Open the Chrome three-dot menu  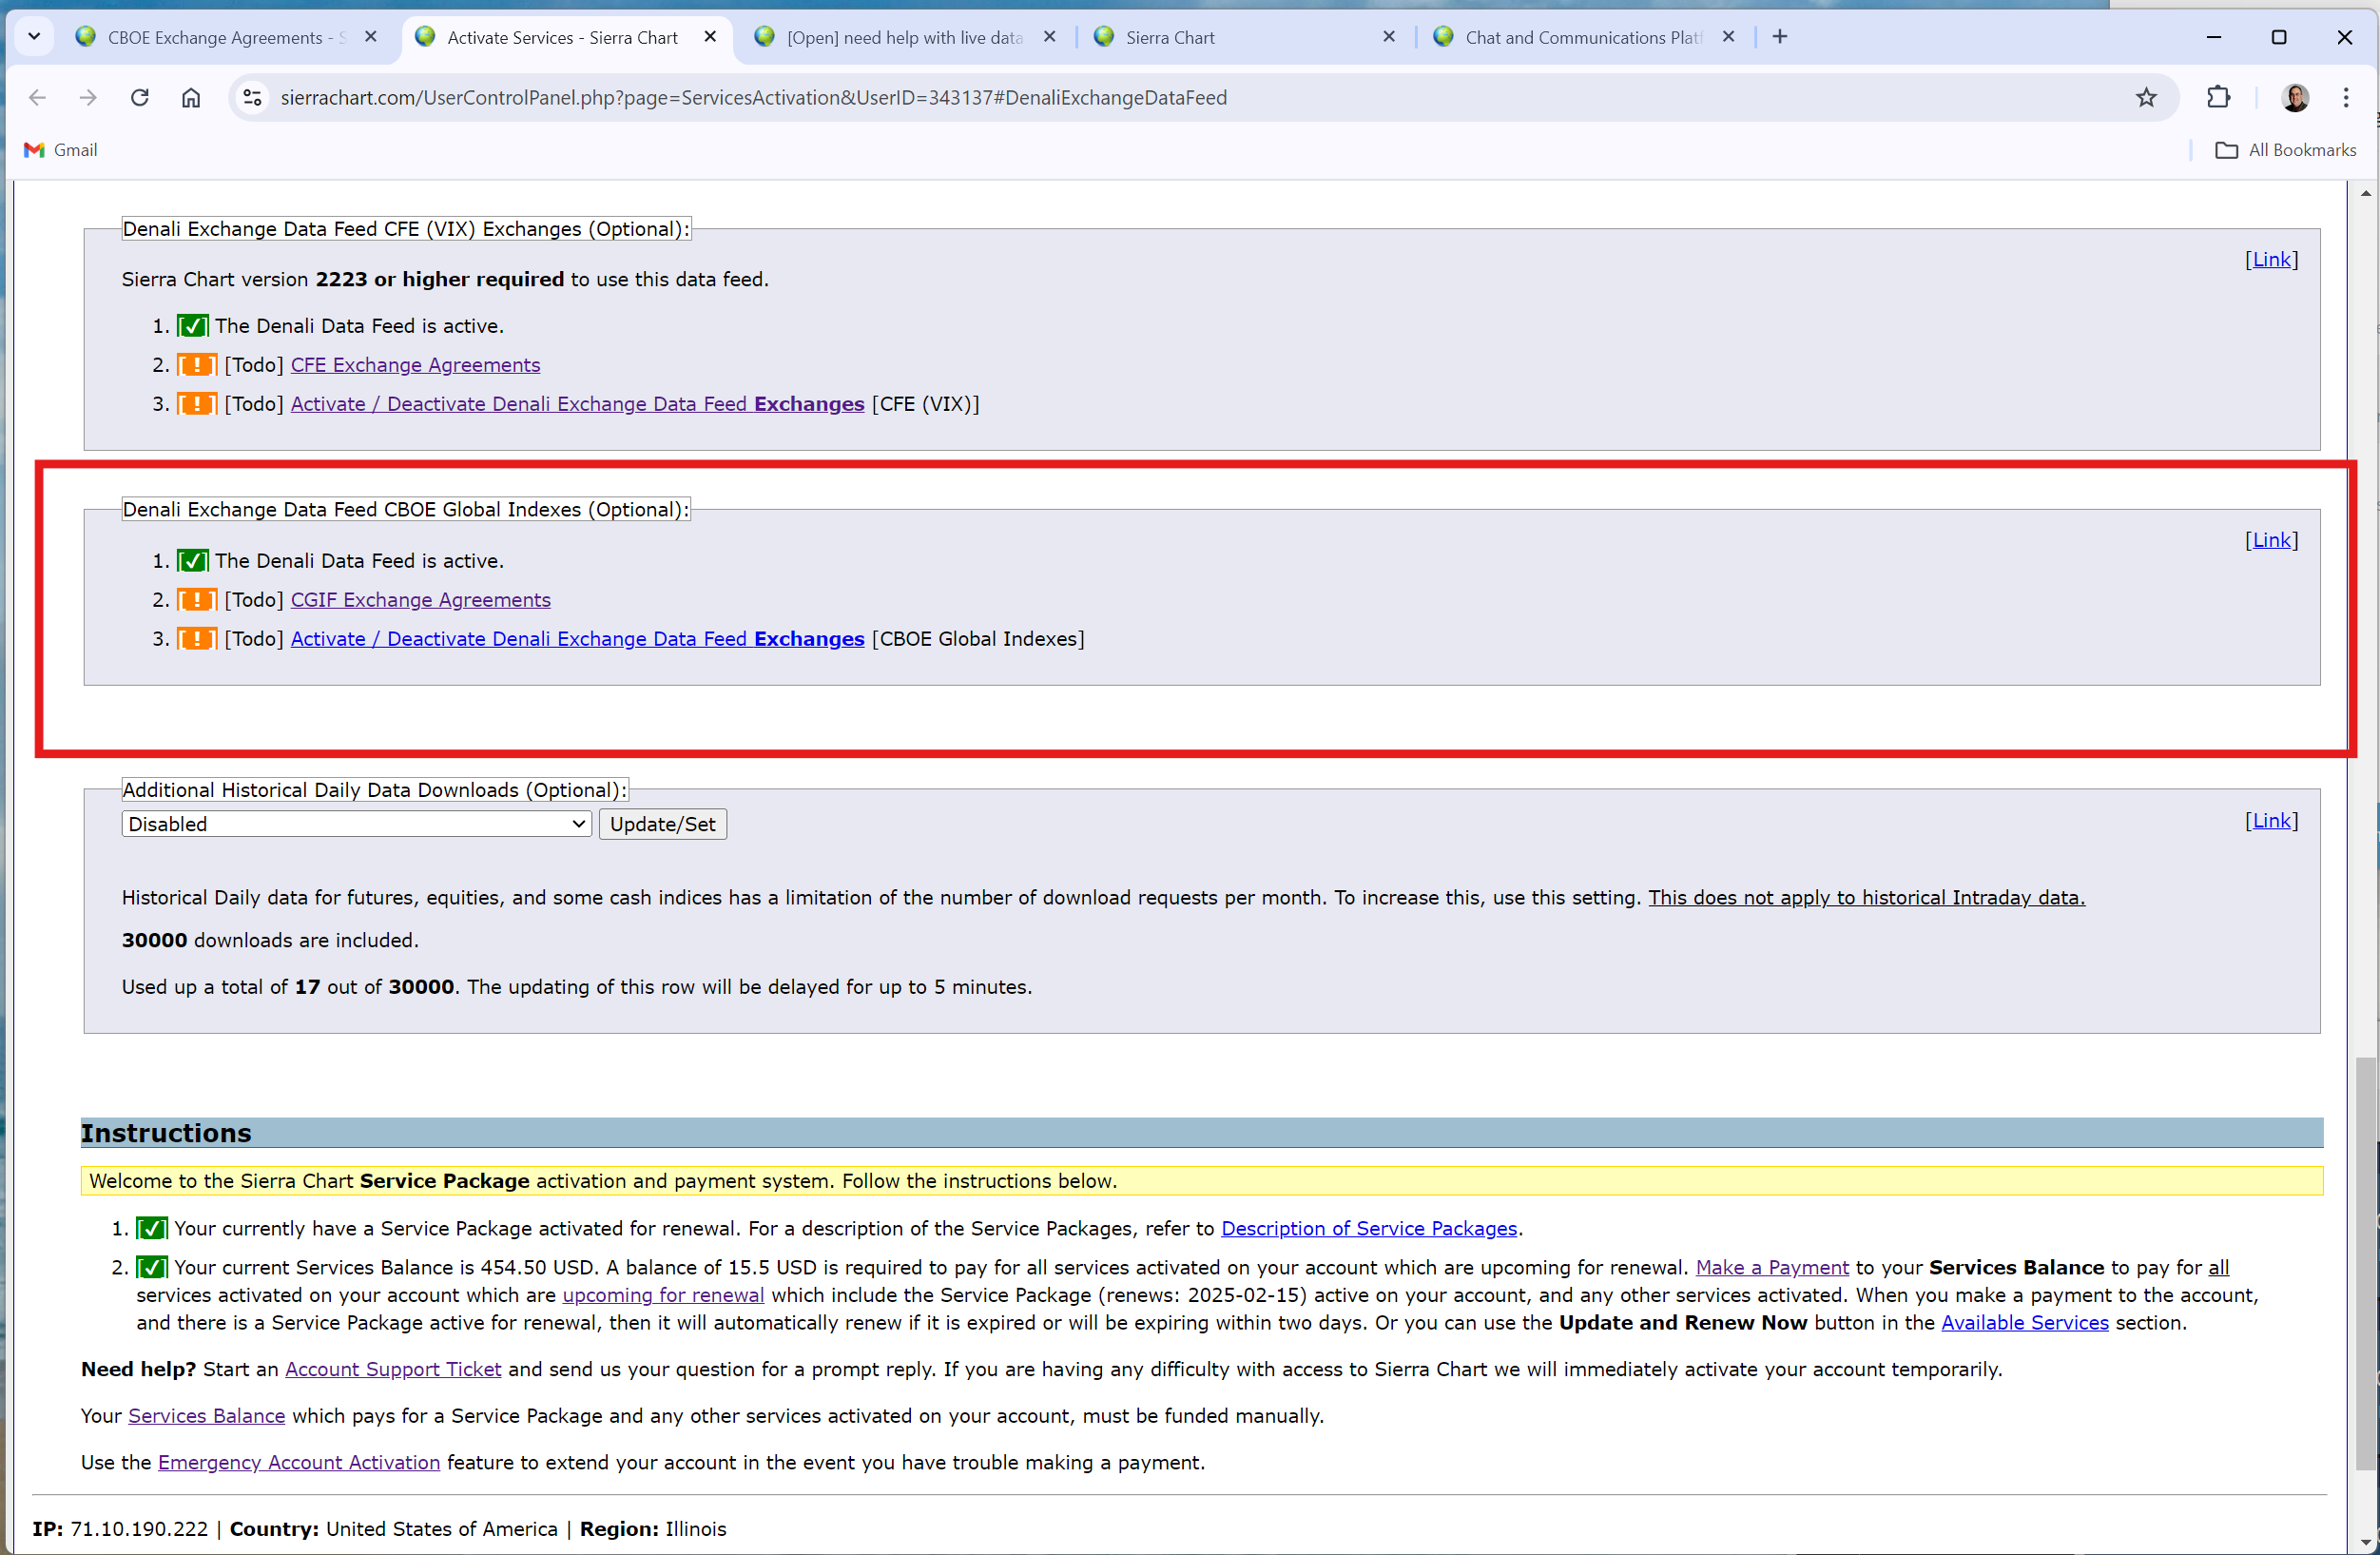[2345, 97]
